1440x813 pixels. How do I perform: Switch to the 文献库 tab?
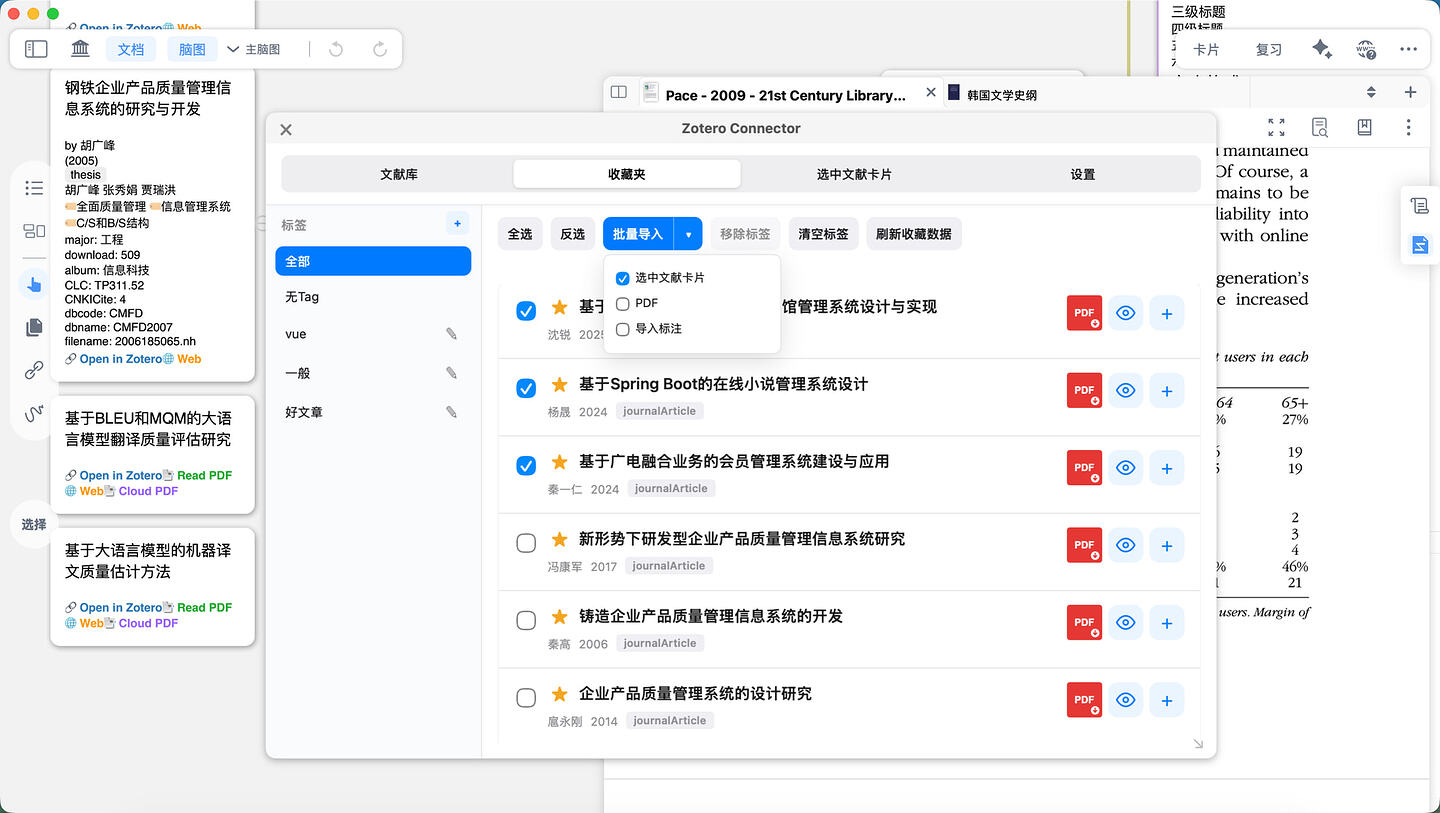pos(398,174)
